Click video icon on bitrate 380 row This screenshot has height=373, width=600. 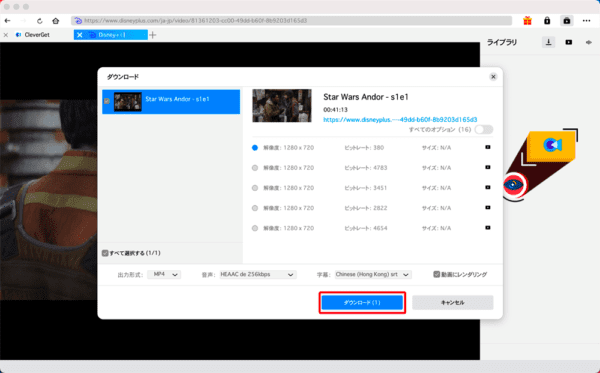click(488, 147)
